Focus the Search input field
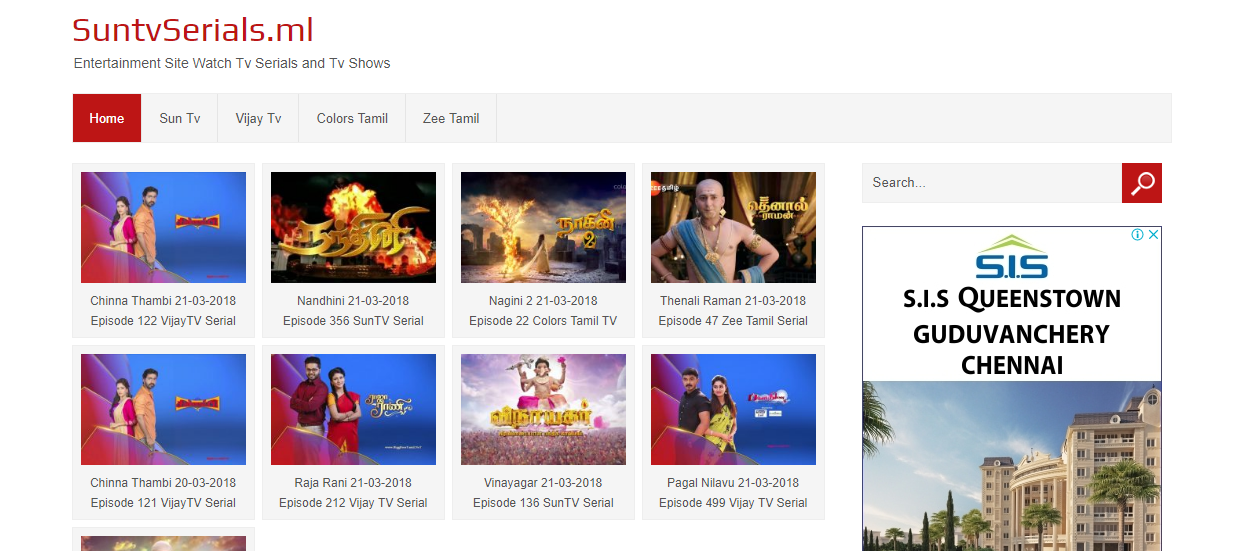This screenshot has height=551, width=1251. click(x=992, y=183)
